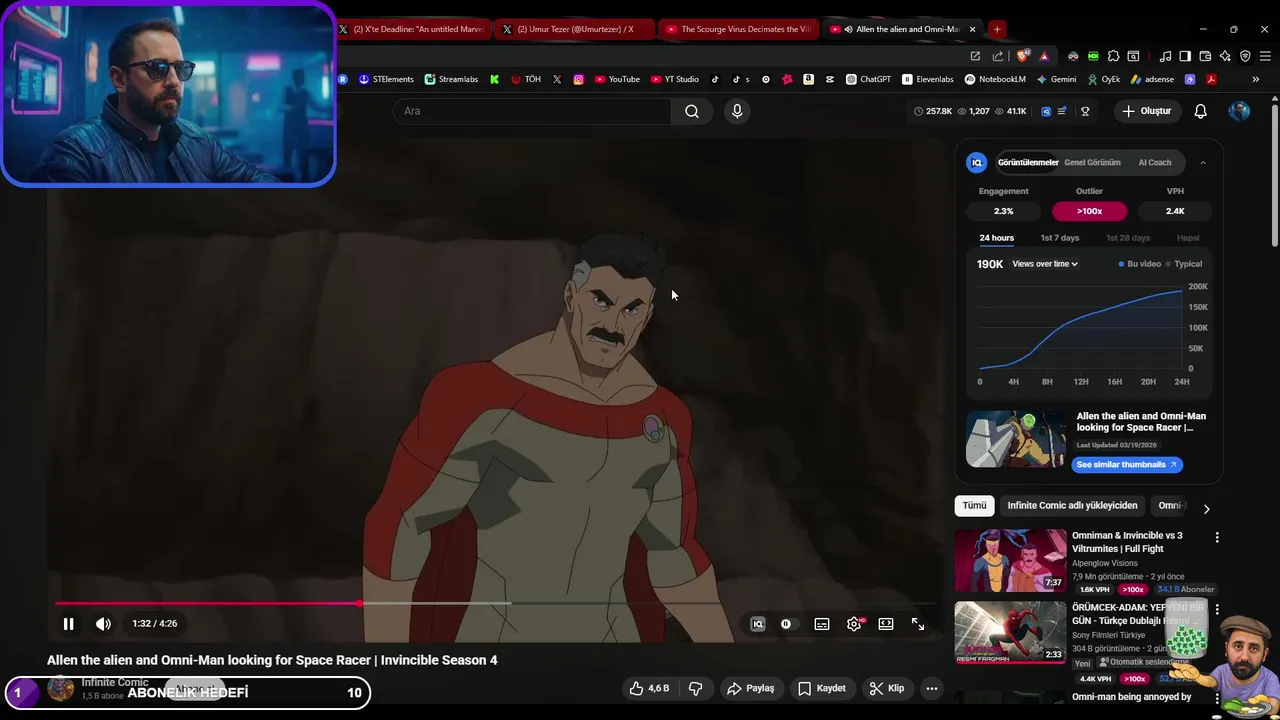The width and height of the screenshot is (1280, 720).
Task: Open YT Studio bookmark
Action: click(x=675, y=79)
